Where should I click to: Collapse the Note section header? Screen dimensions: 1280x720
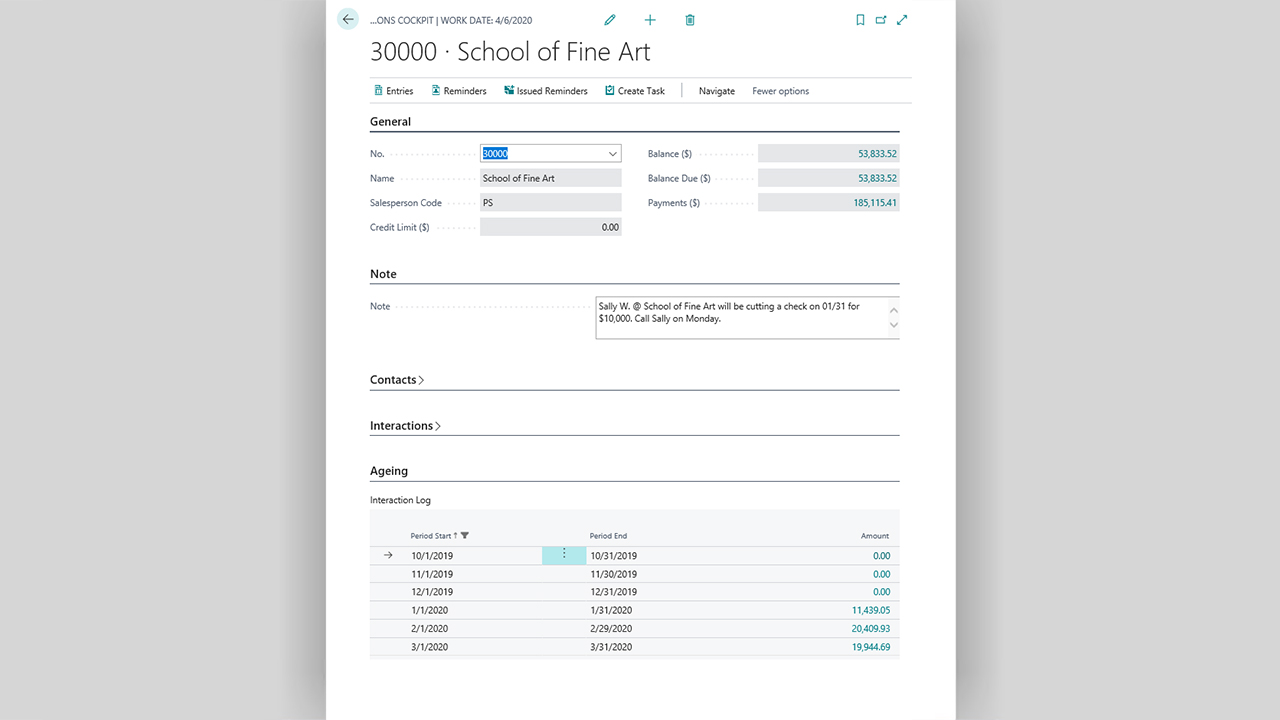[383, 274]
